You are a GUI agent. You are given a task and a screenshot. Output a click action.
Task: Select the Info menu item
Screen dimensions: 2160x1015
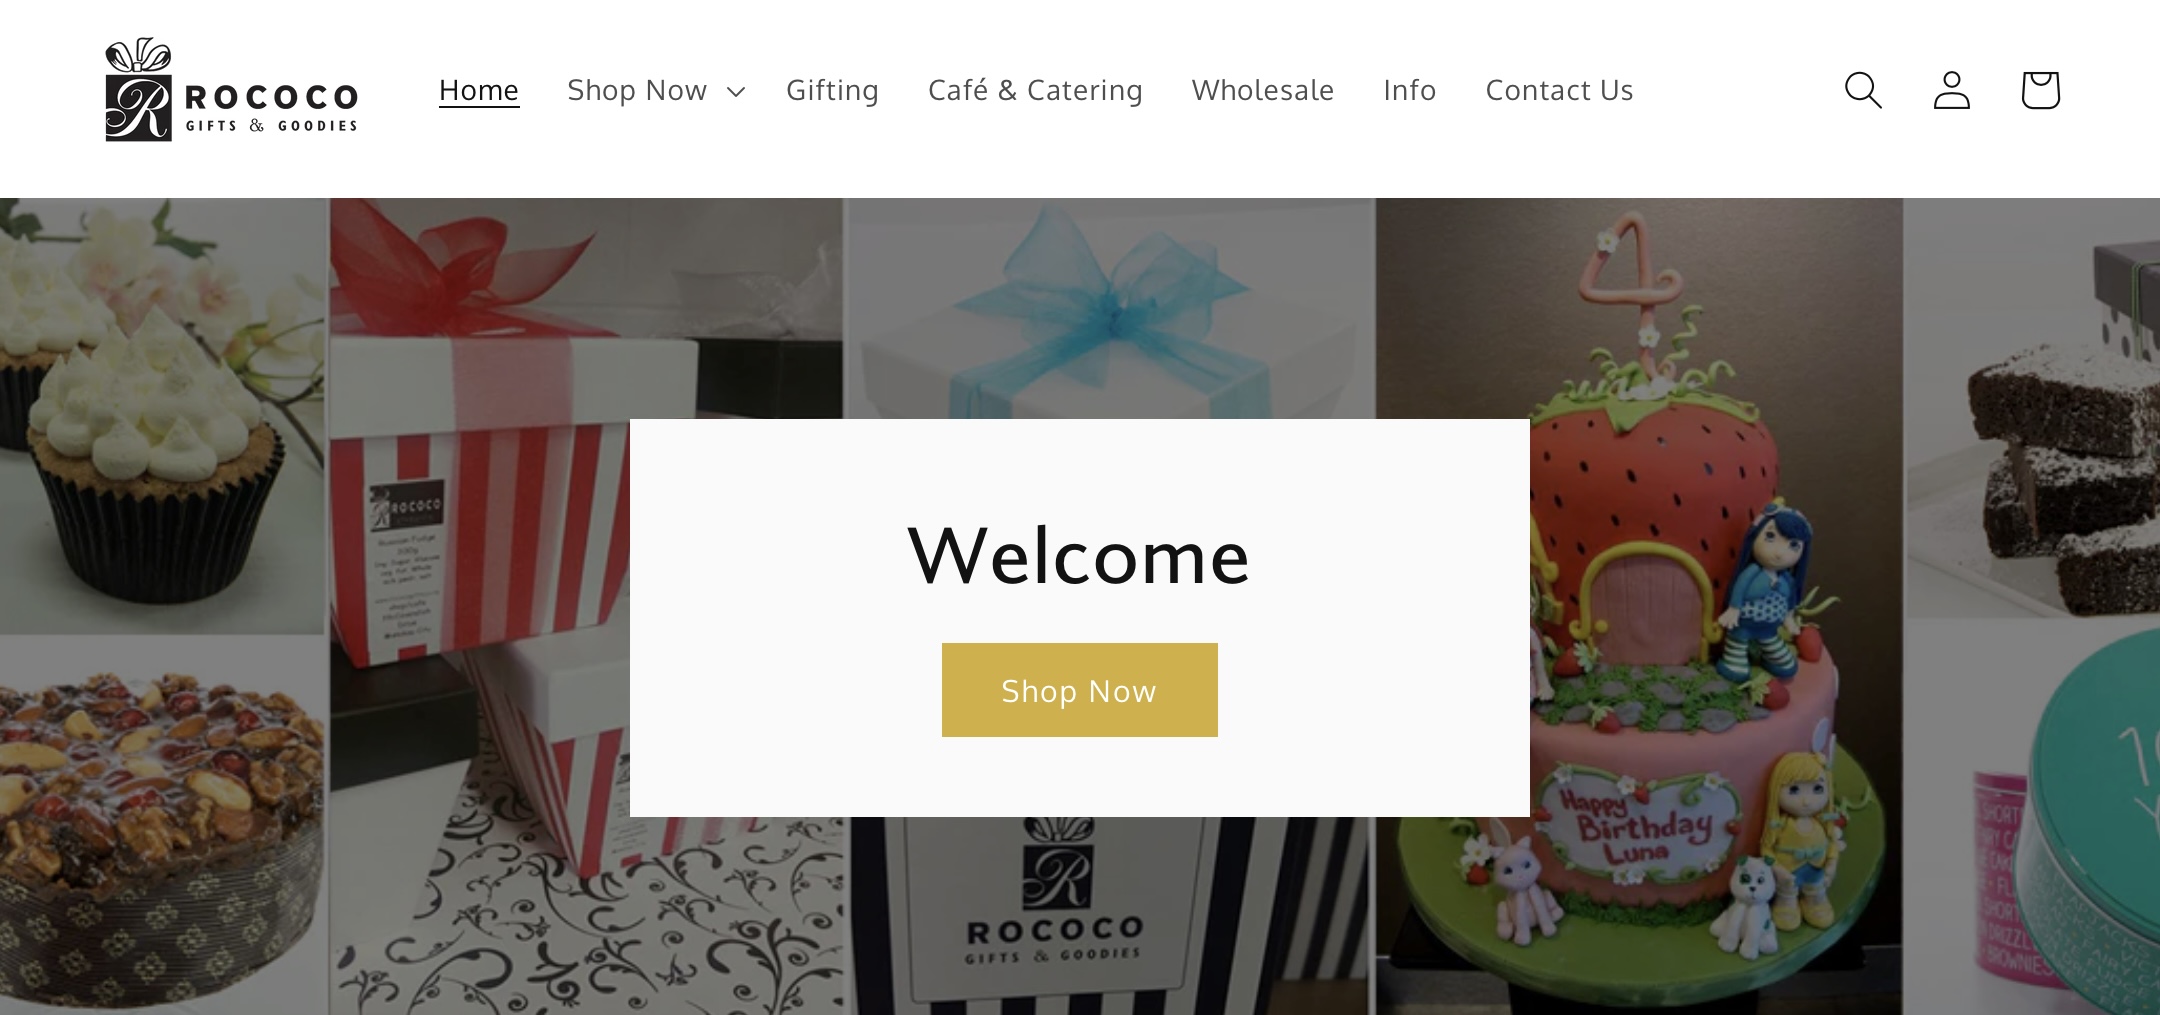1410,90
